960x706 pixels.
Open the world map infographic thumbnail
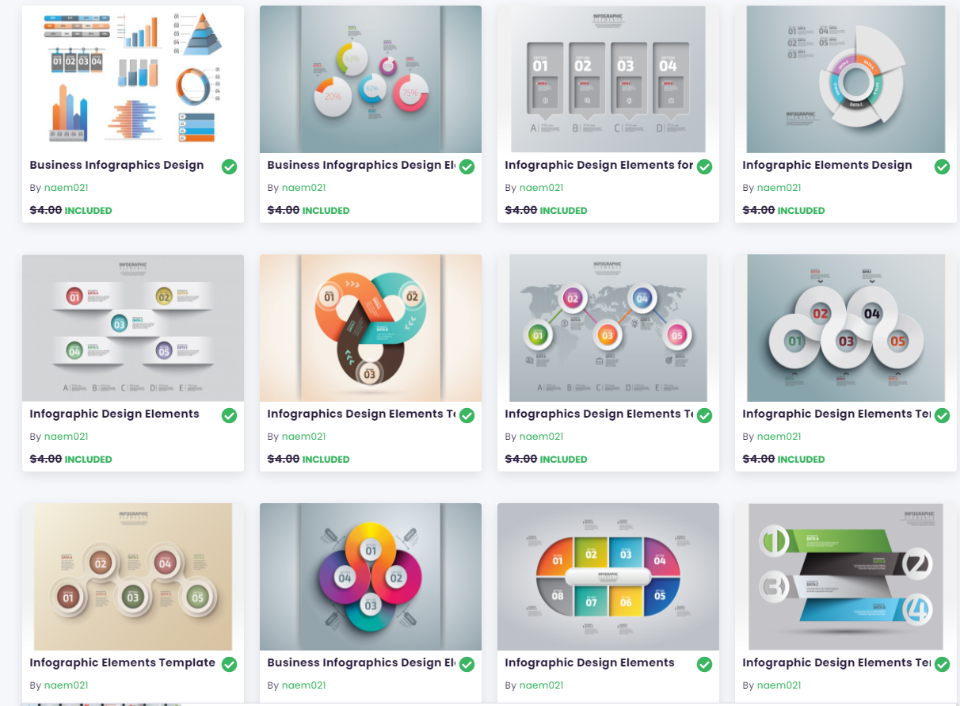608,328
